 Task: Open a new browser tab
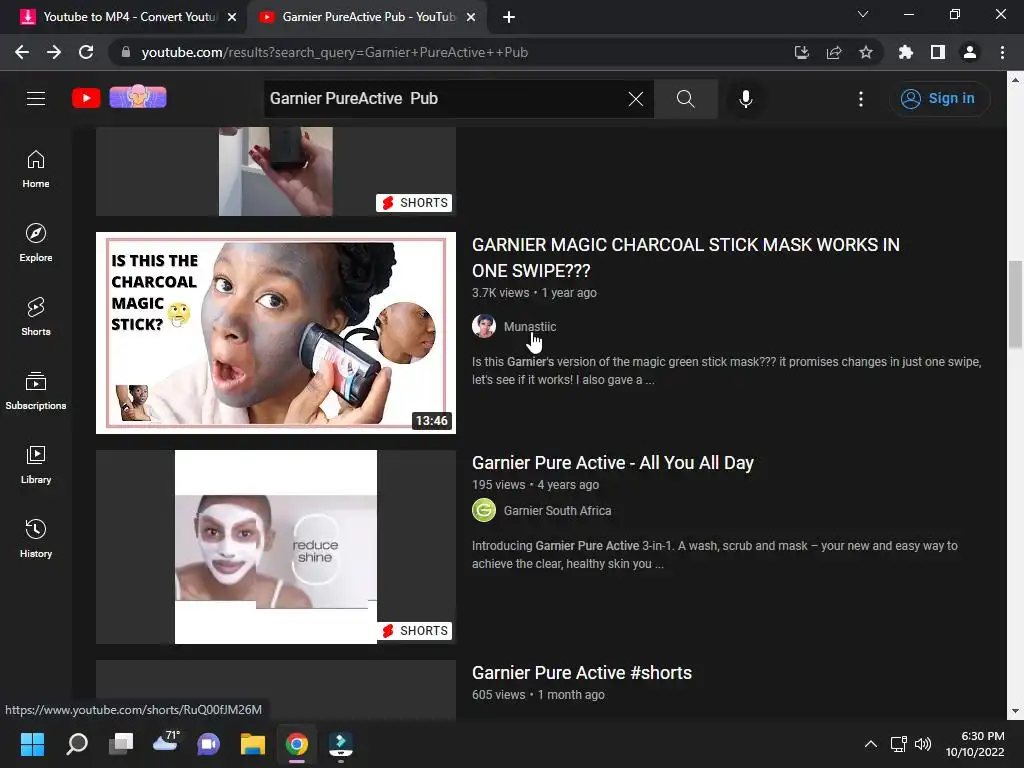click(x=509, y=17)
